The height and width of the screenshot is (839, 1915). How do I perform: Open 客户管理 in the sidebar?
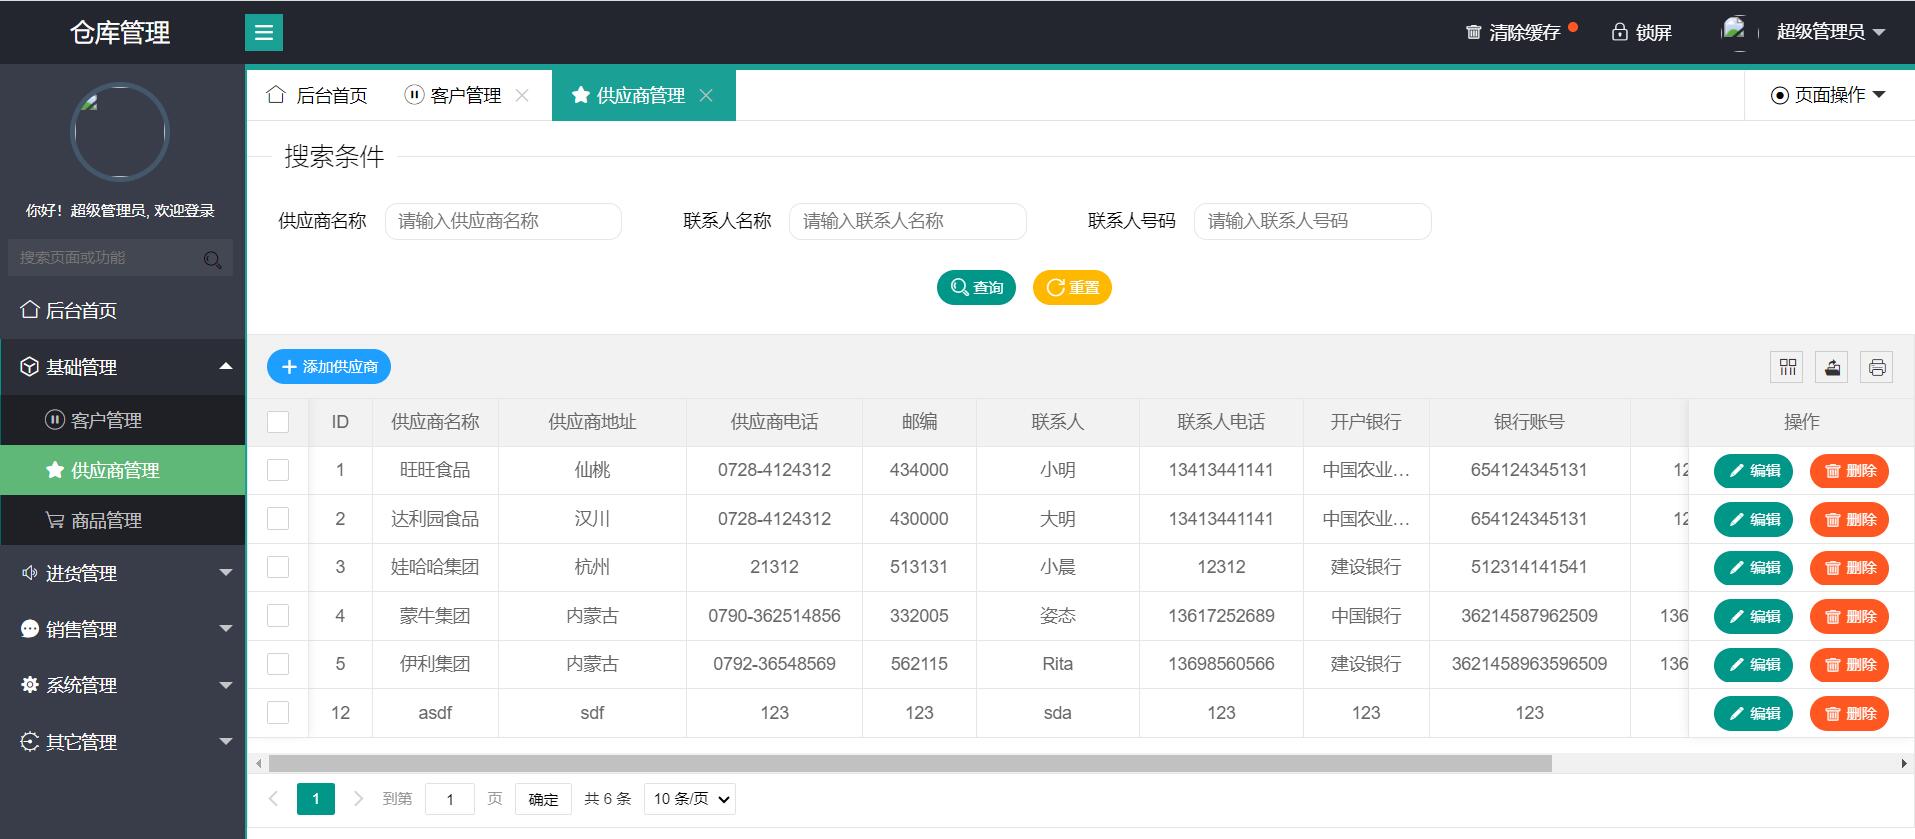122,420
